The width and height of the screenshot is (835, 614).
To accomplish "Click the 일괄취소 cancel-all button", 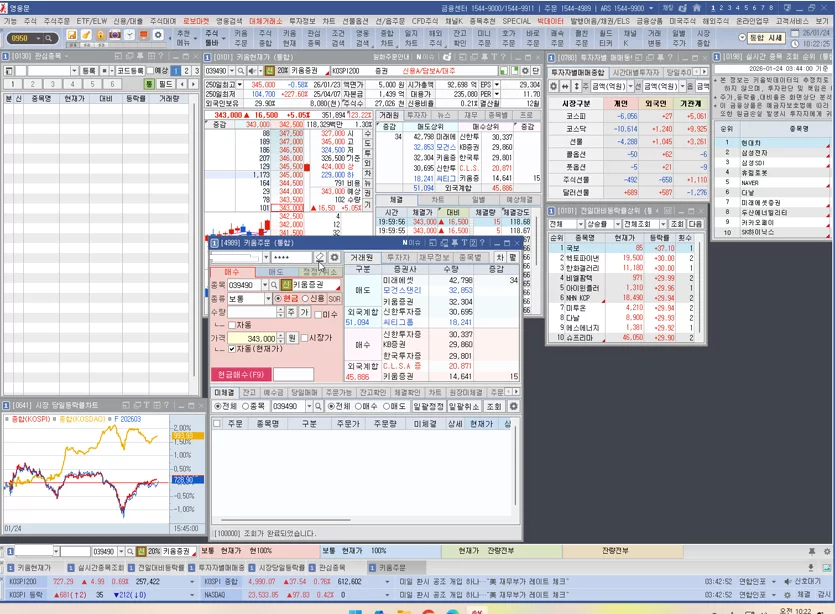I will pos(464,406).
